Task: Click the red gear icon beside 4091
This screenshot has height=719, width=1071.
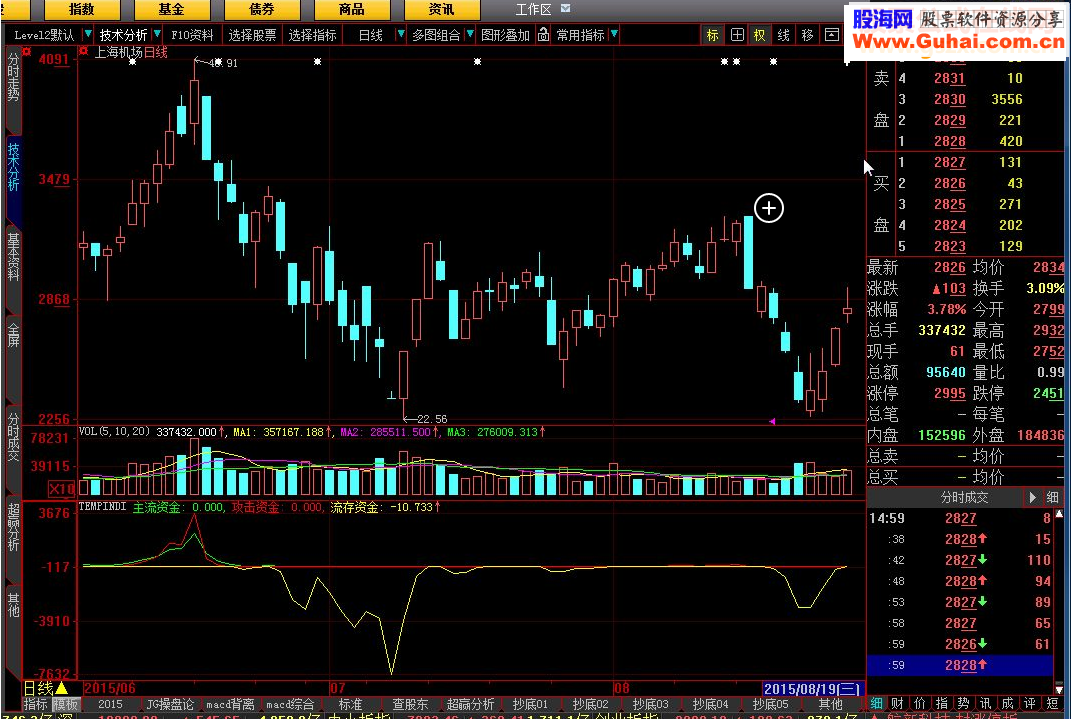Action: [27, 51]
